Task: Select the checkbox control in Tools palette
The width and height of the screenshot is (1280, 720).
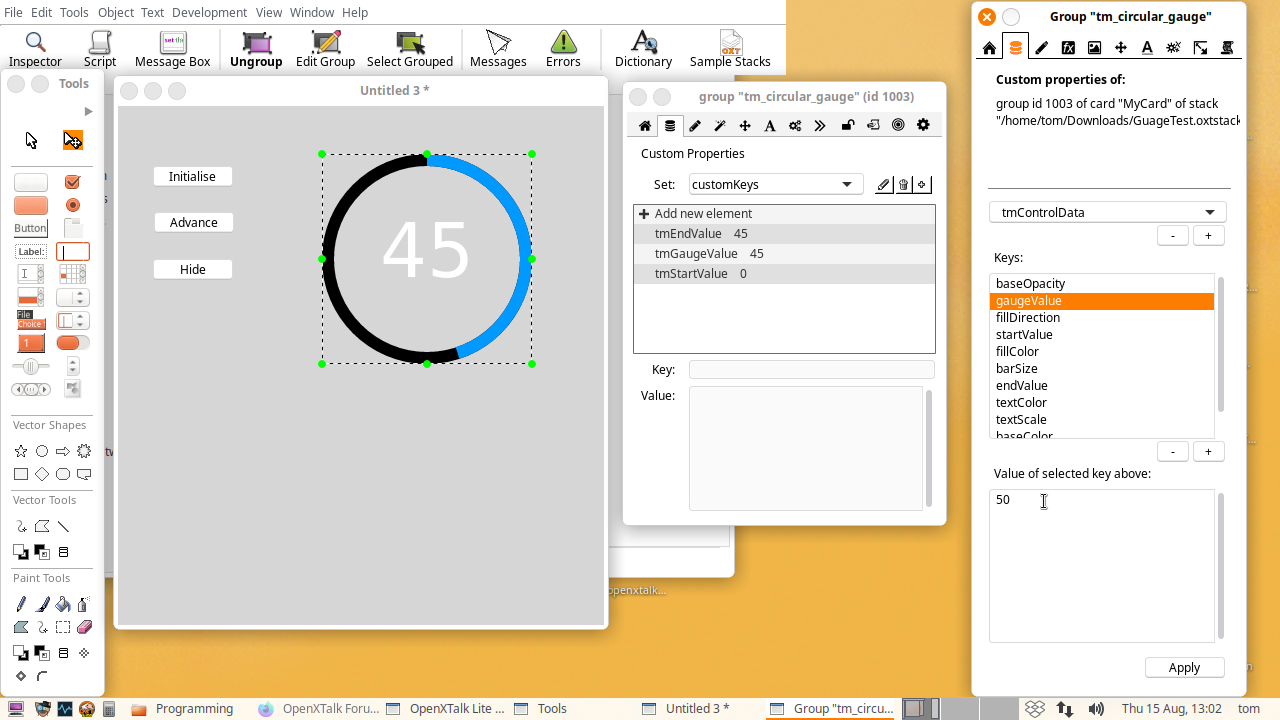Action: (x=72, y=182)
